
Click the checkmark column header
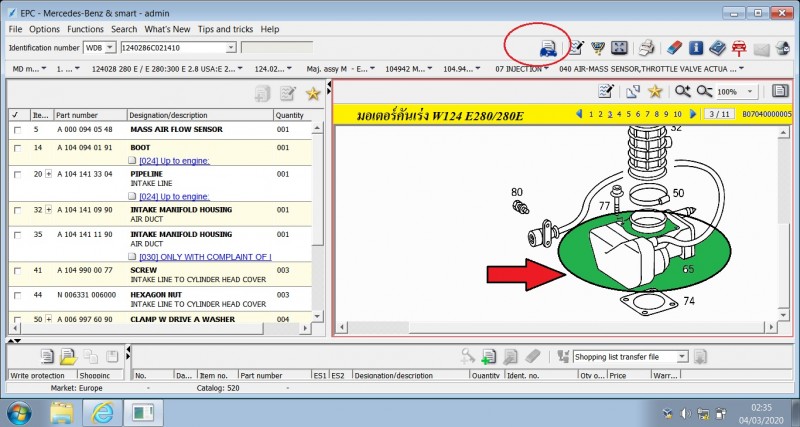[19, 115]
